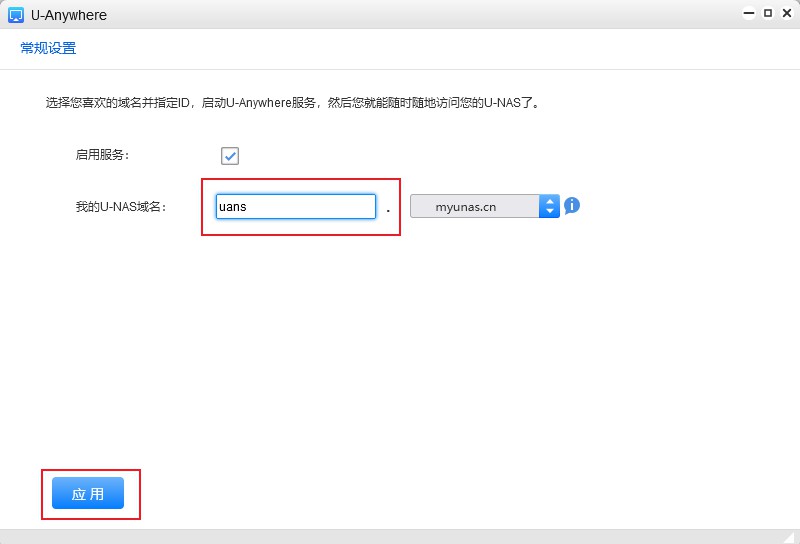
Task: Maximize the U-Anywhere window
Action: pos(768,14)
